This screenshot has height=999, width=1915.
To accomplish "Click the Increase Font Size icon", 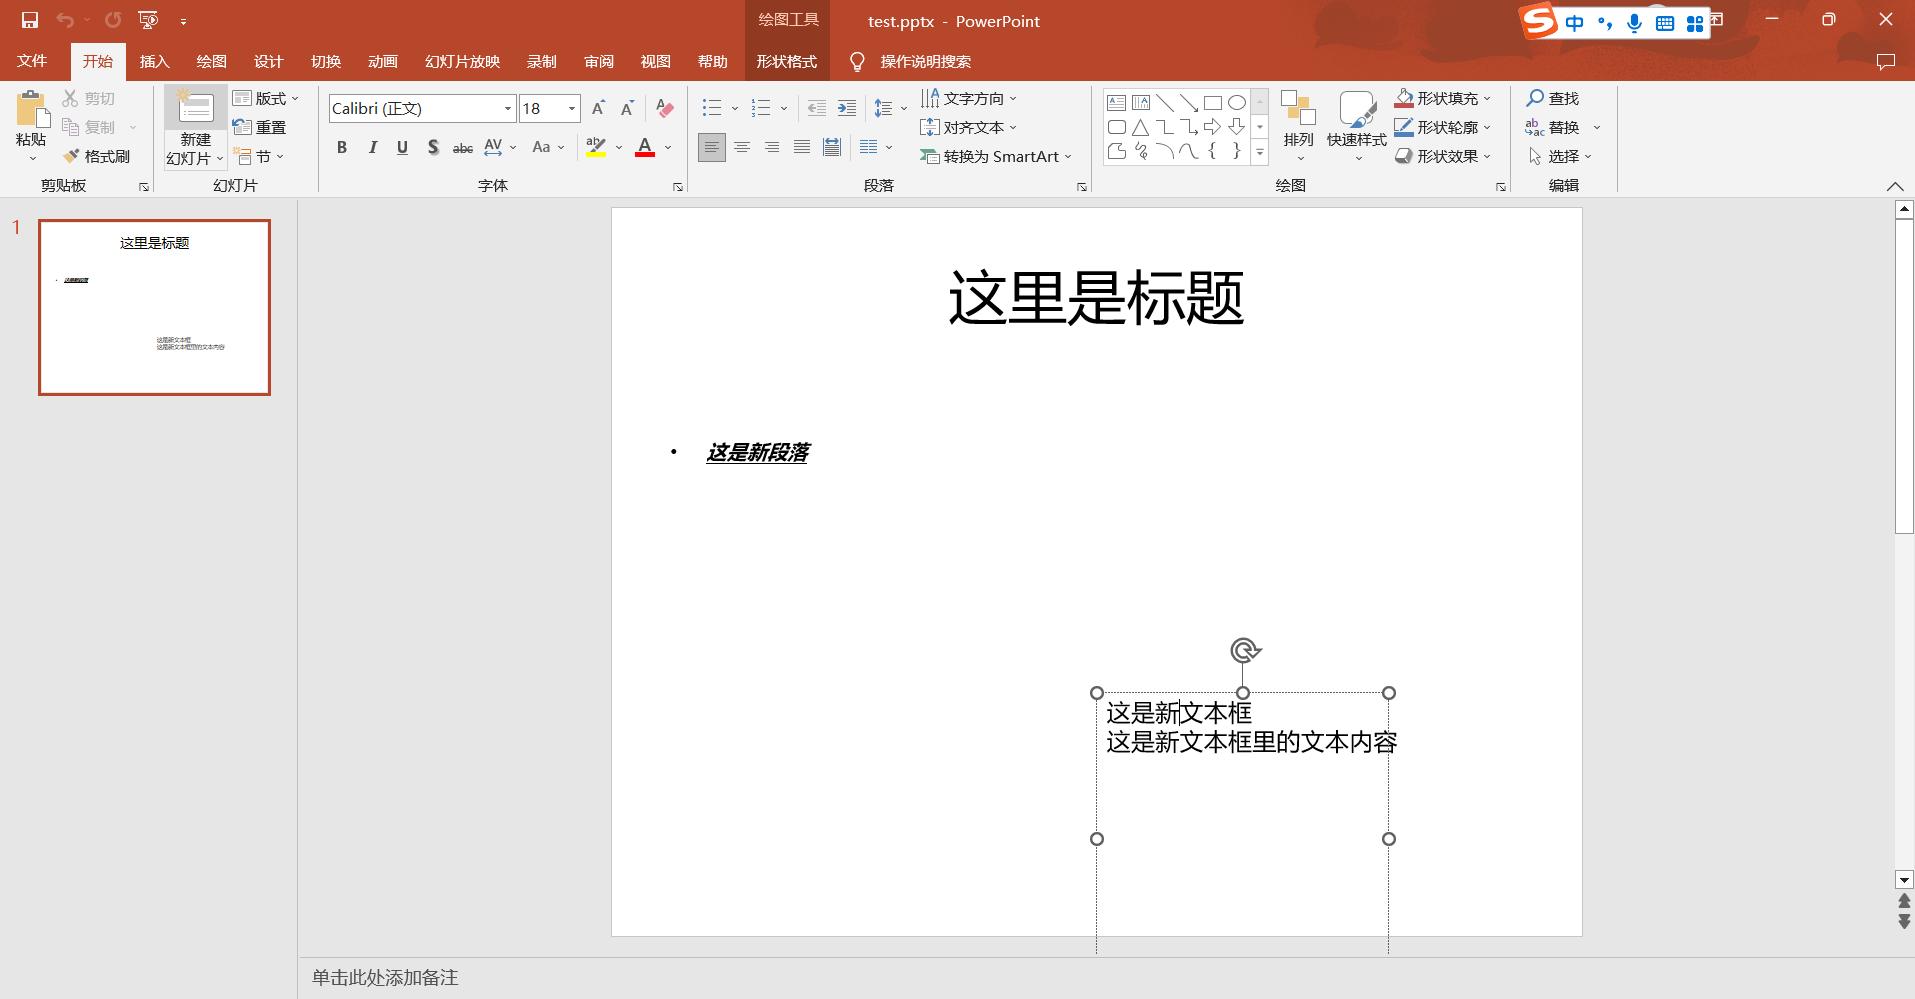I will (597, 107).
